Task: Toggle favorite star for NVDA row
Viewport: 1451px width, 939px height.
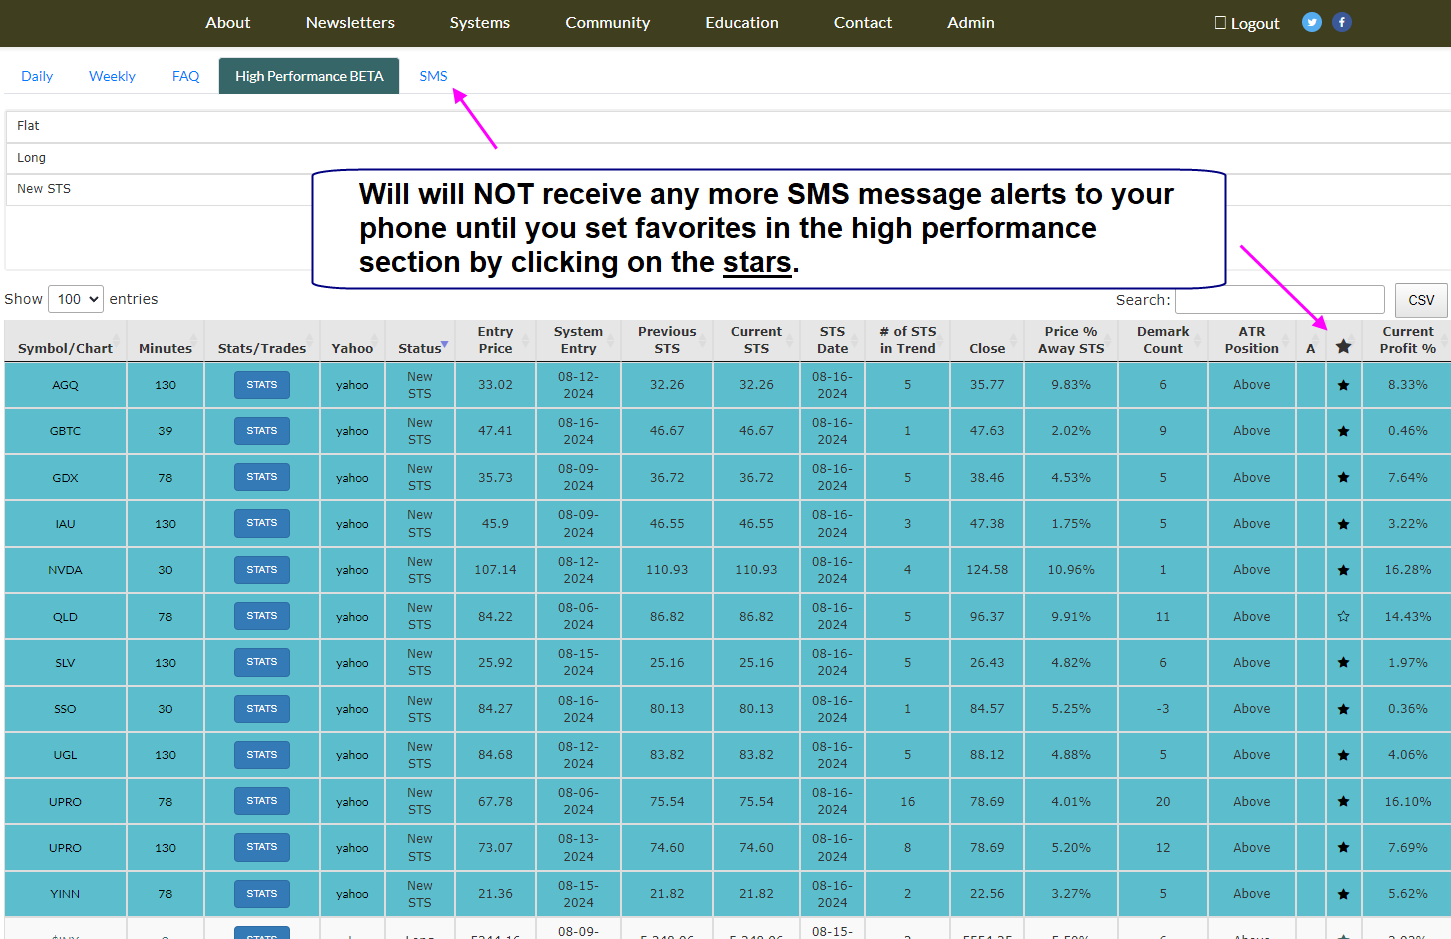Action: click(1343, 570)
